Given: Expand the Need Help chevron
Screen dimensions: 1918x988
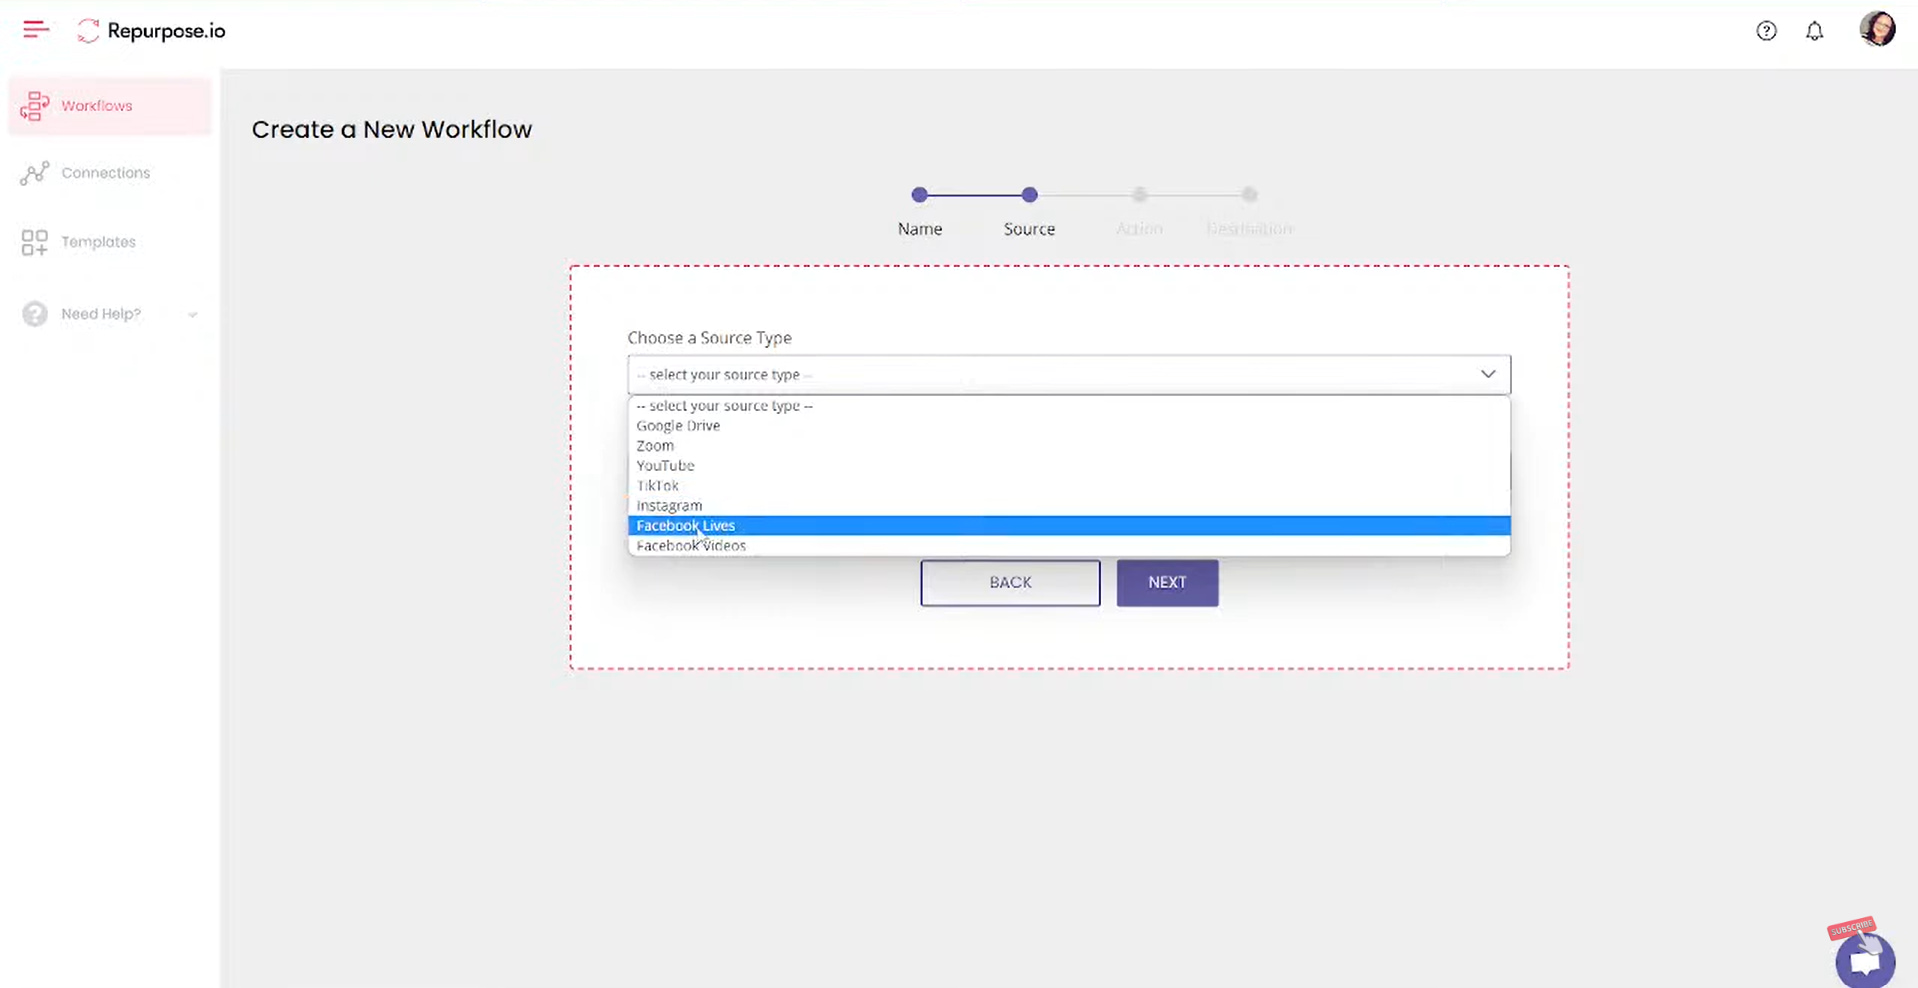Looking at the screenshot, I should coord(193,314).
